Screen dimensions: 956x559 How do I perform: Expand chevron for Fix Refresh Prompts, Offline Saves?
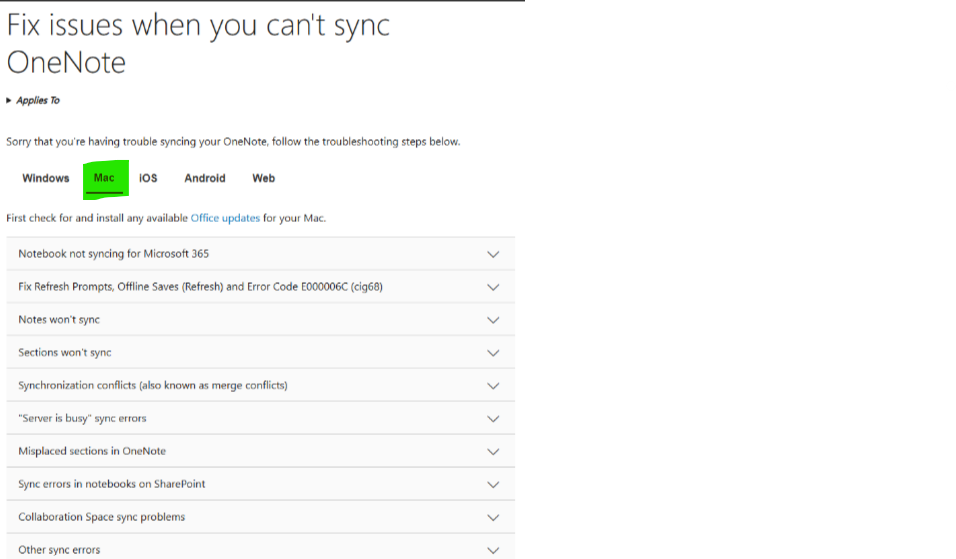(x=493, y=287)
